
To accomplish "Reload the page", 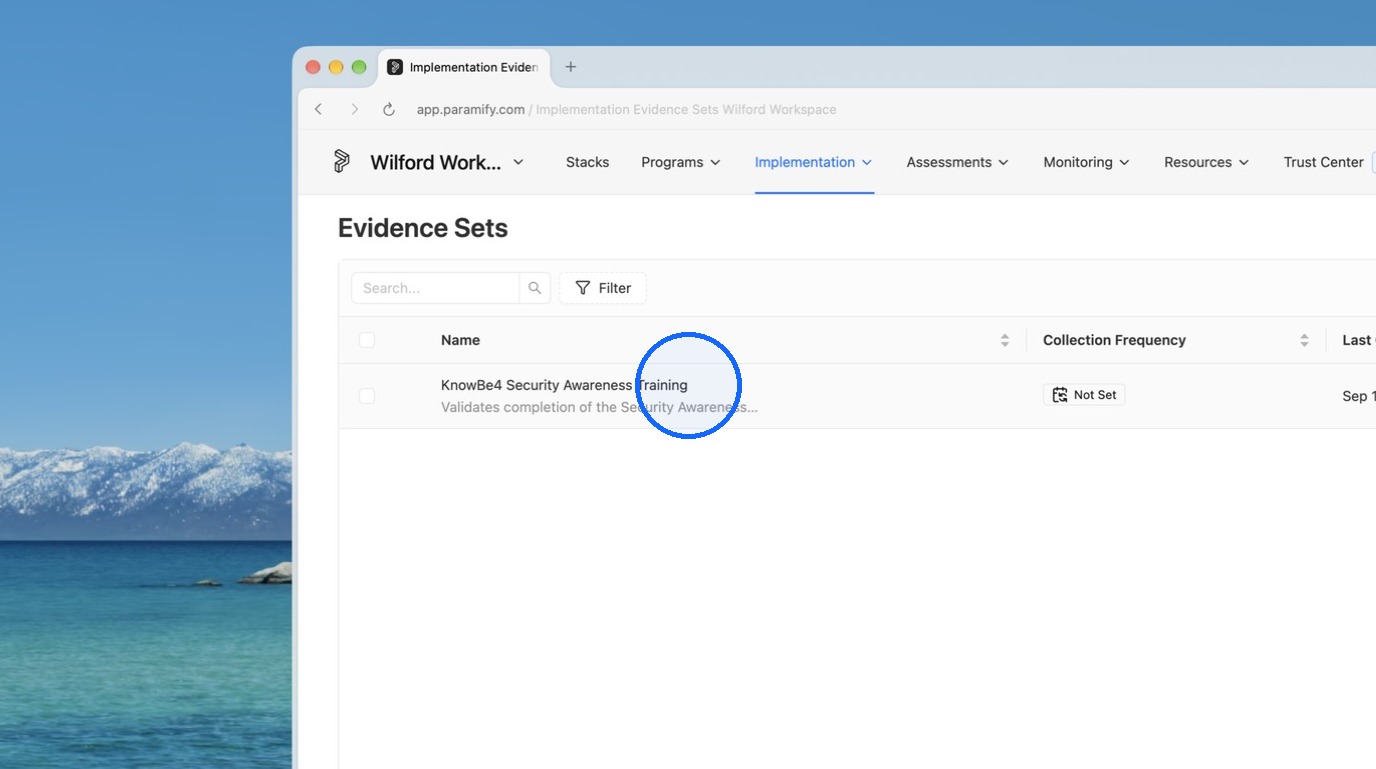I will click(389, 109).
